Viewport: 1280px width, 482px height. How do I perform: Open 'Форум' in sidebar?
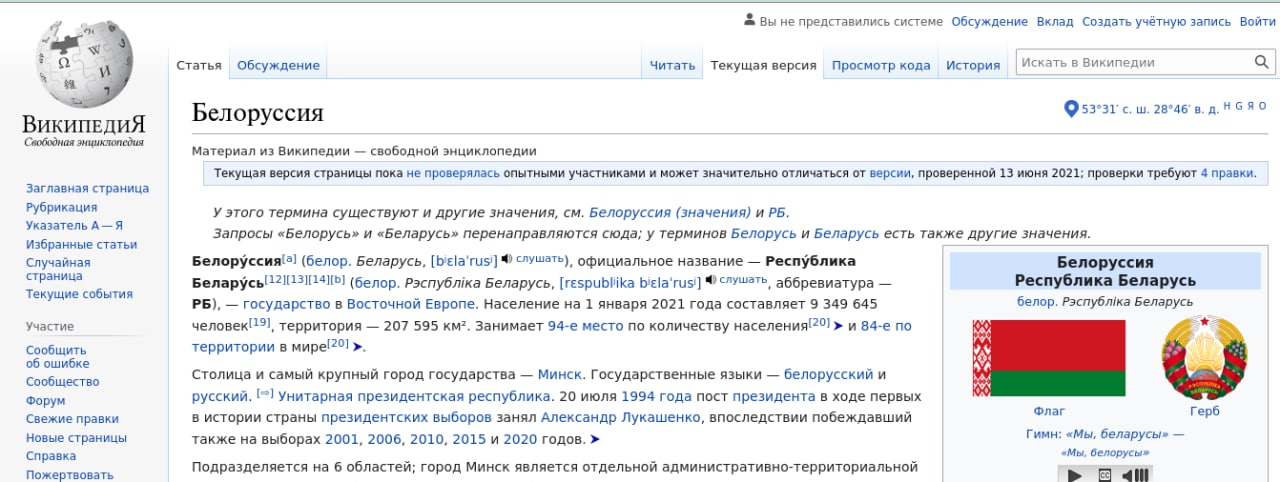(45, 400)
